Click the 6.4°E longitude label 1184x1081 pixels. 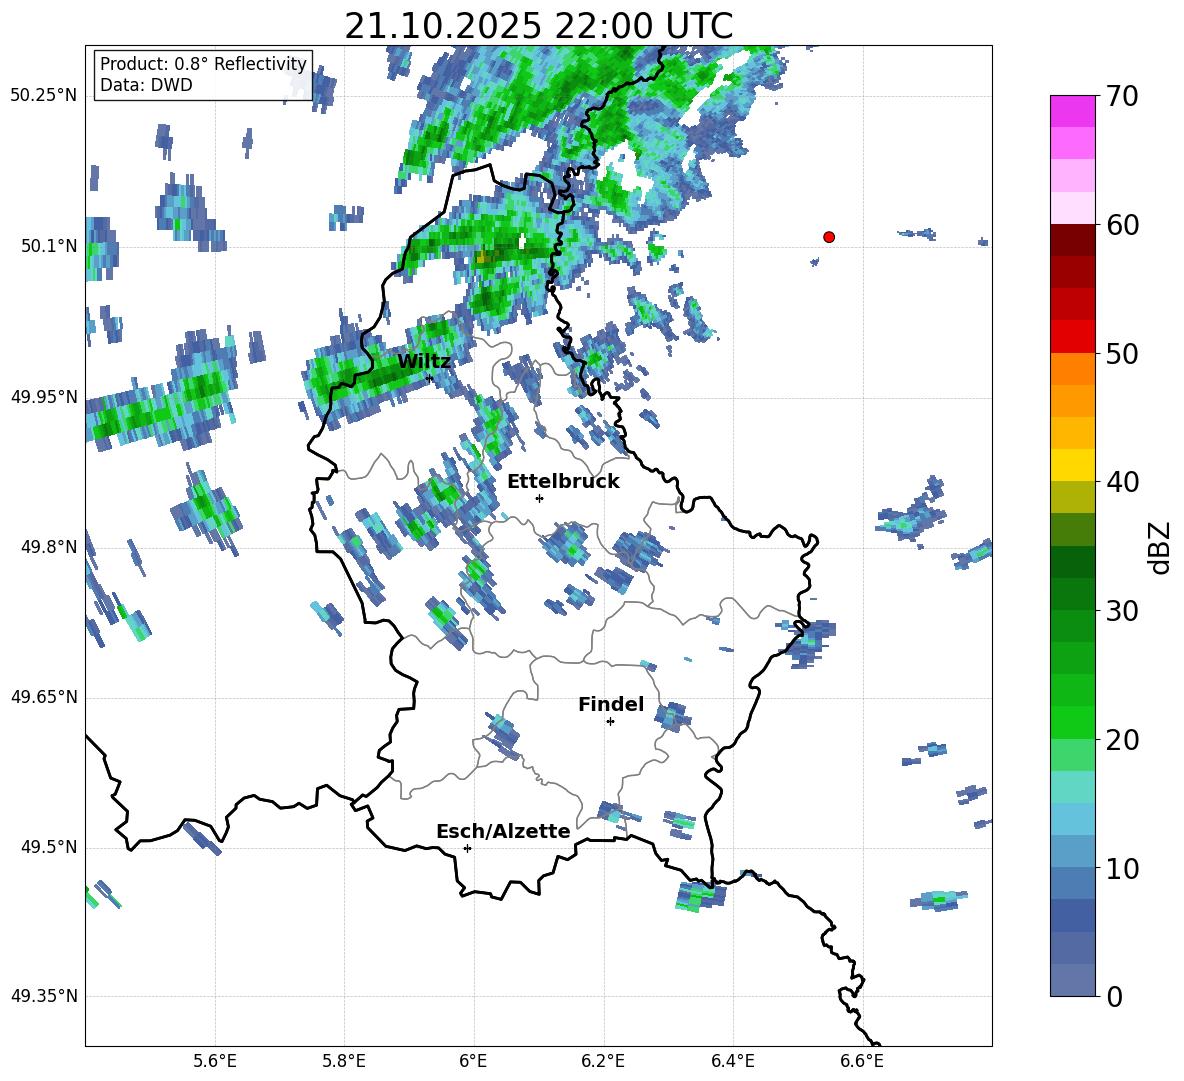coord(732,1061)
